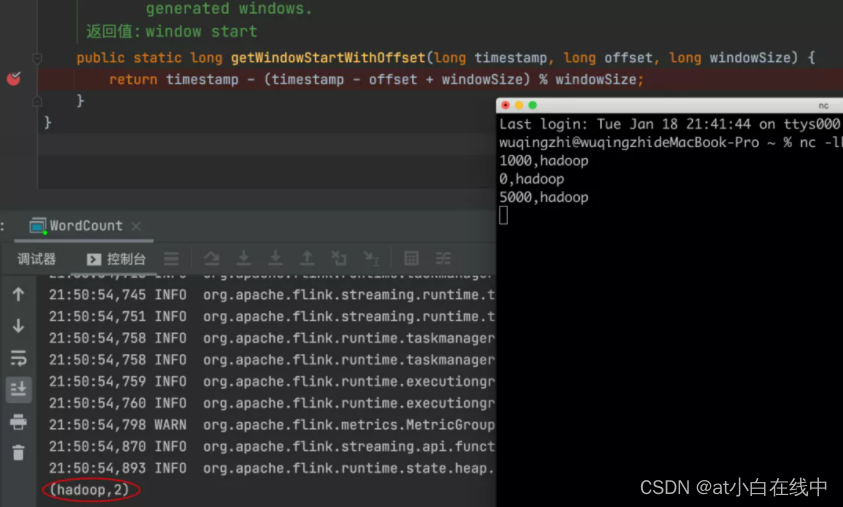Click '5000,hadoop' line in terminal
Image resolution: width=843 pixels, height=507 pixels.
tap(544, 197)
